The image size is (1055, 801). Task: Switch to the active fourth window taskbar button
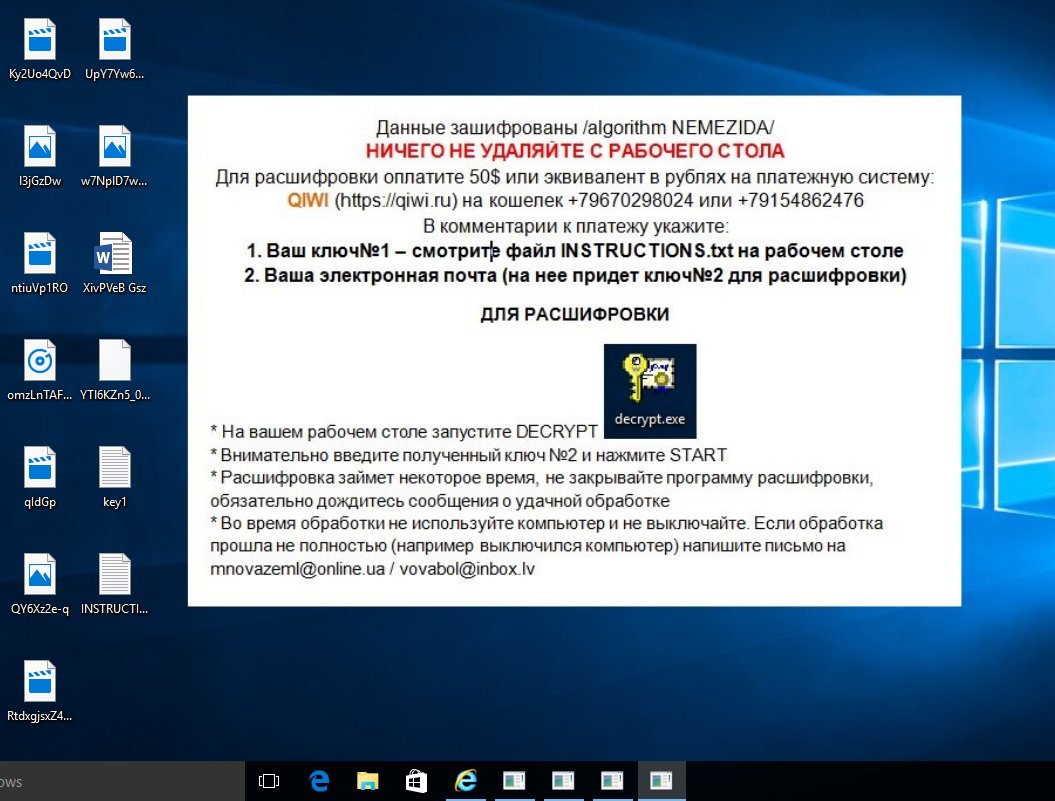pos(662,781)
